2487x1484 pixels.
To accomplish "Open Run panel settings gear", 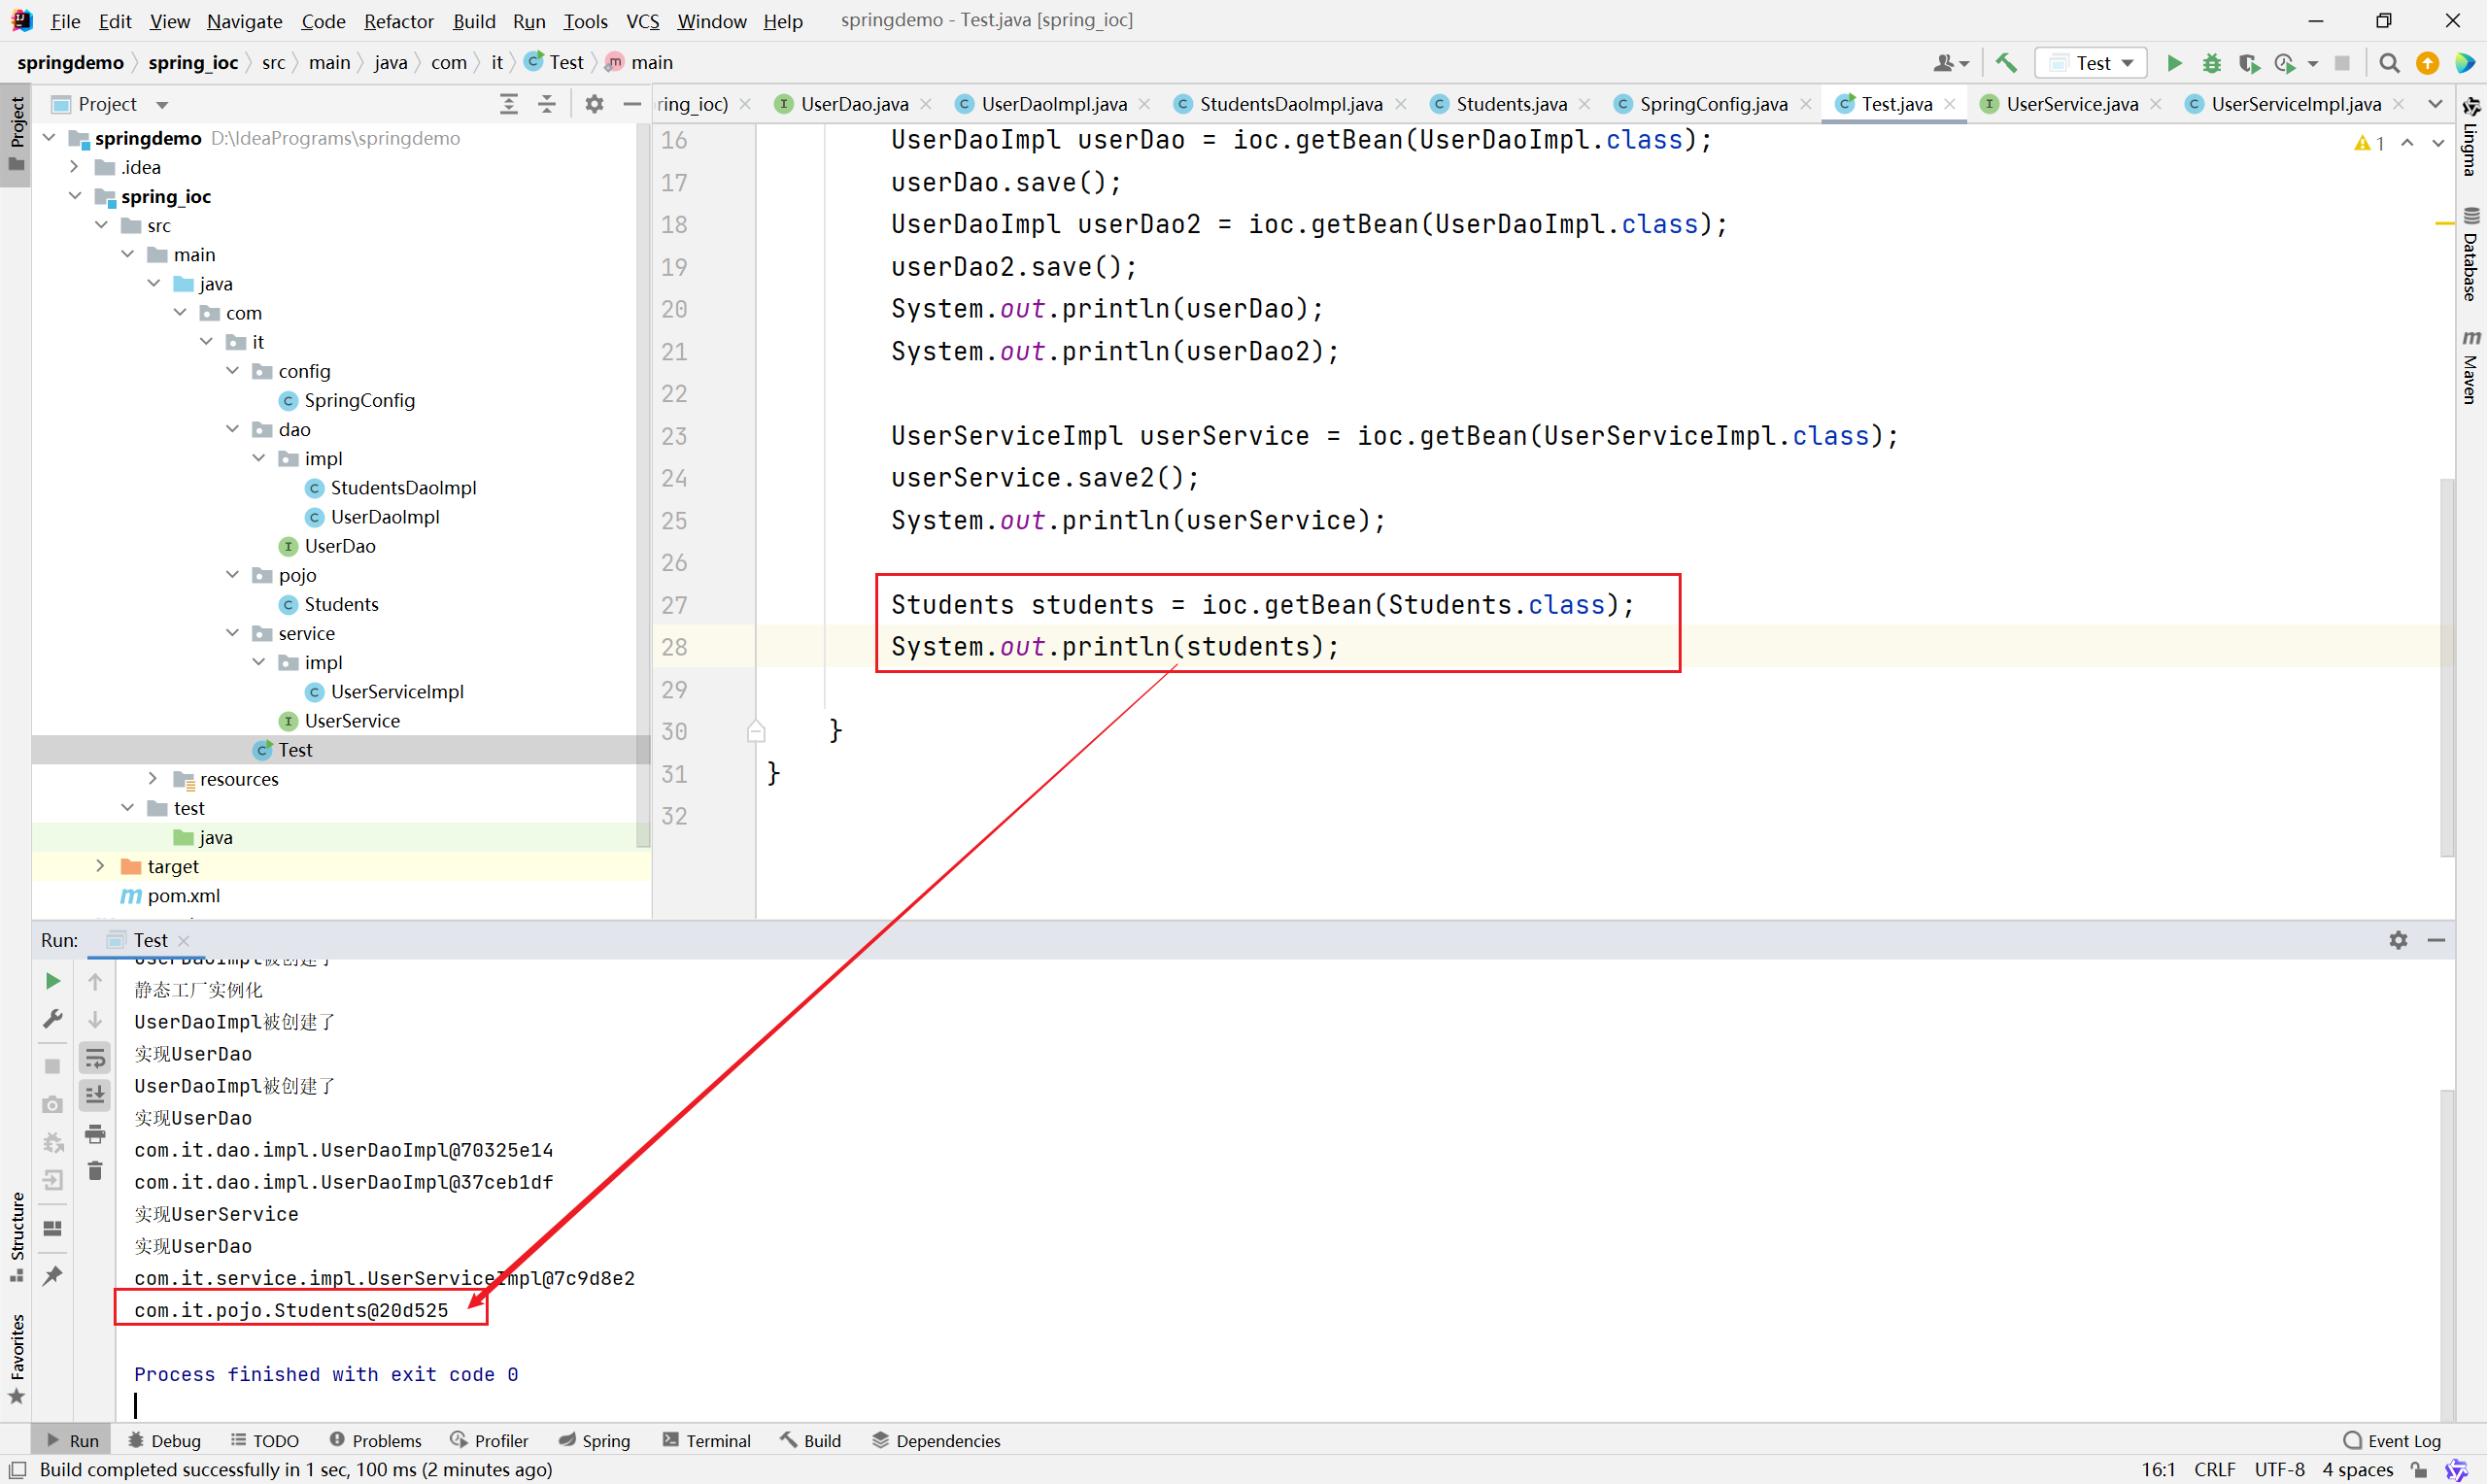I will point(2398,940).
